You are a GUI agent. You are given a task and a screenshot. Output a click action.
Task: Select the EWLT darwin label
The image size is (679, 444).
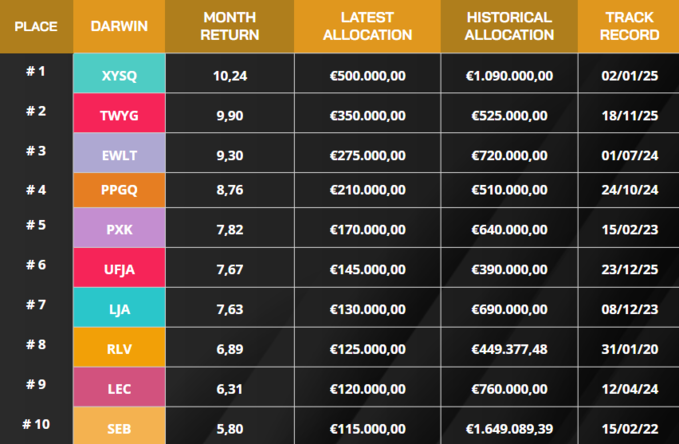pos(119,153)
